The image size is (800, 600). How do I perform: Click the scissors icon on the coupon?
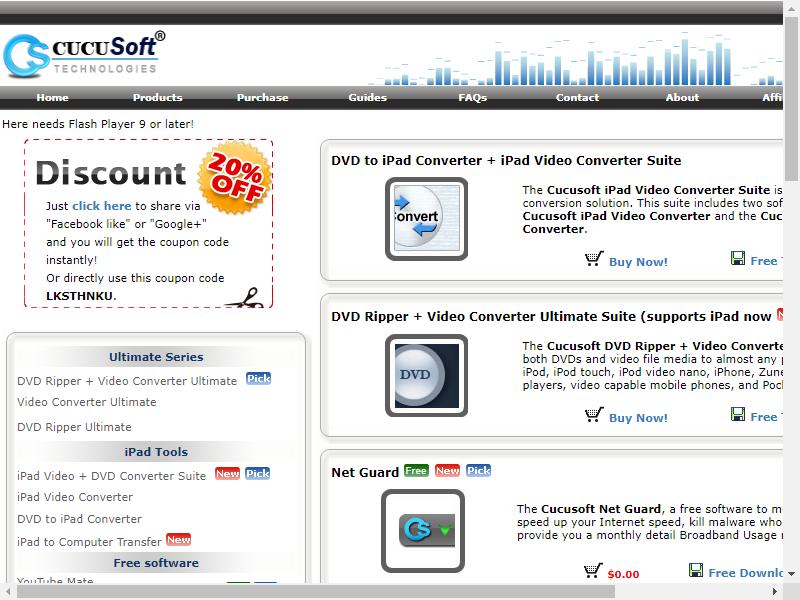click(245, 298)
